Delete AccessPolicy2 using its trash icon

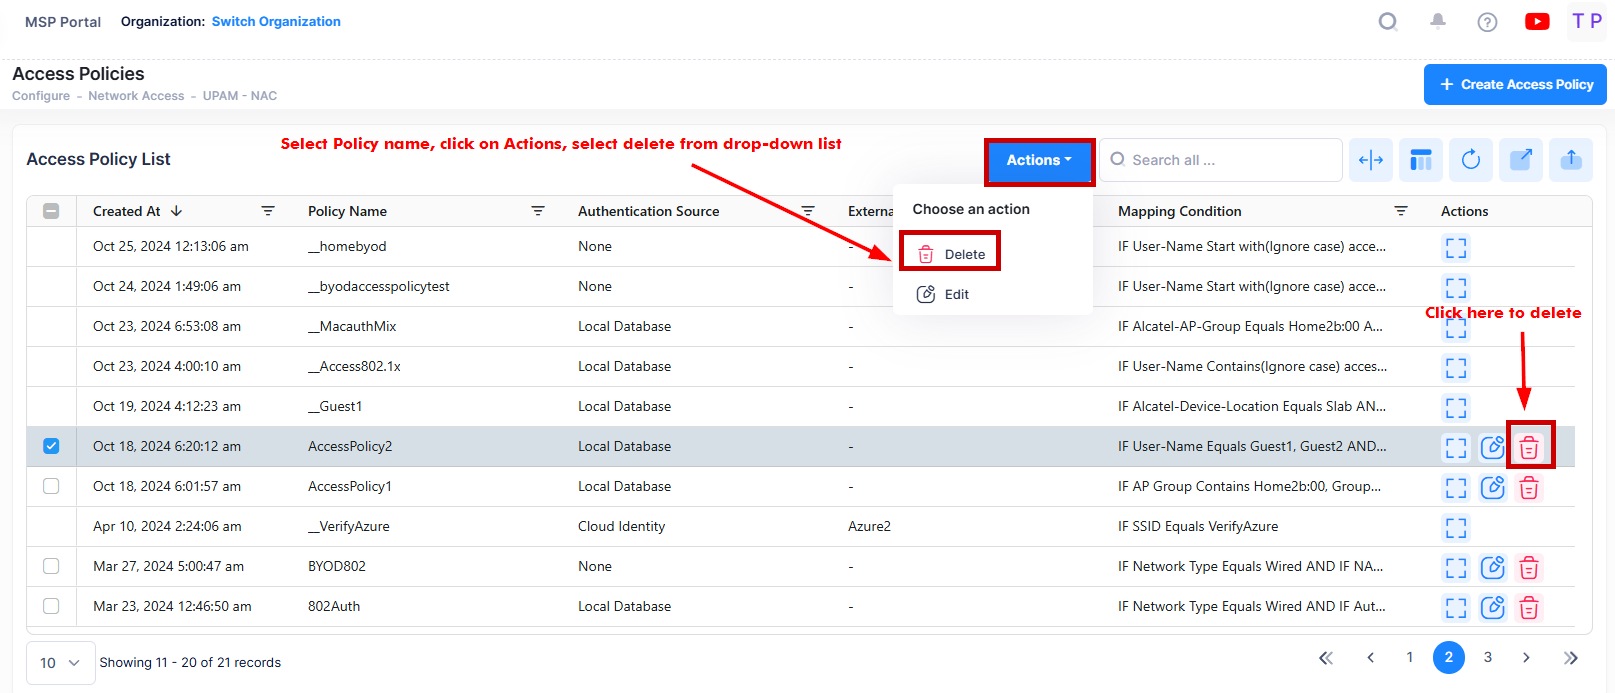[1528, 447]
